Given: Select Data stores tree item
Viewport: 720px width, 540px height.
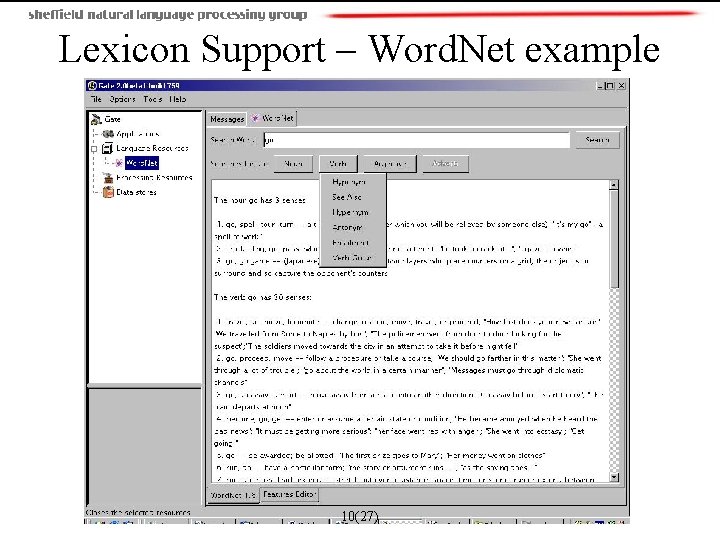Looking at the screenshot, I should (136, 192).
